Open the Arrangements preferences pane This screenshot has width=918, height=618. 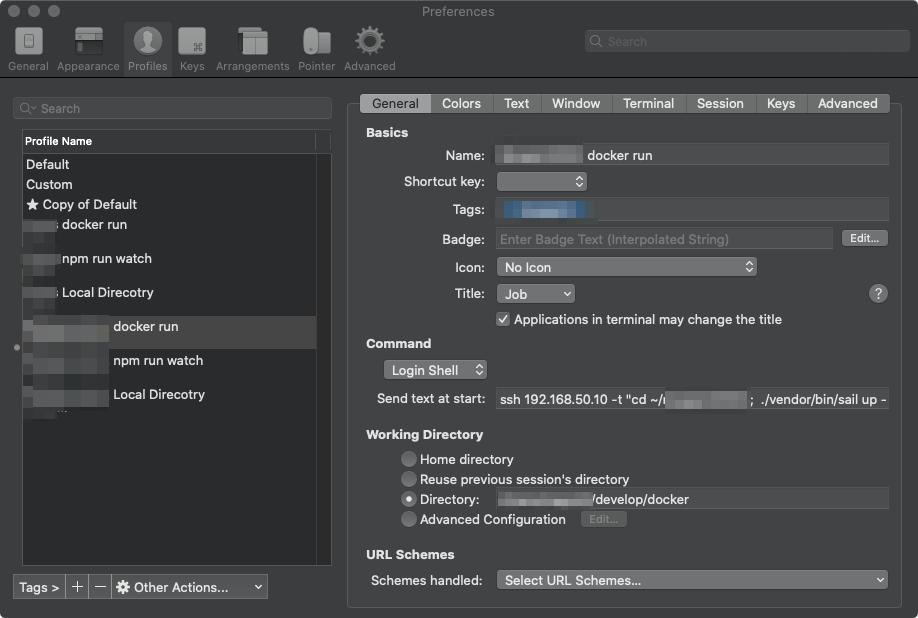tap(252, 44)
